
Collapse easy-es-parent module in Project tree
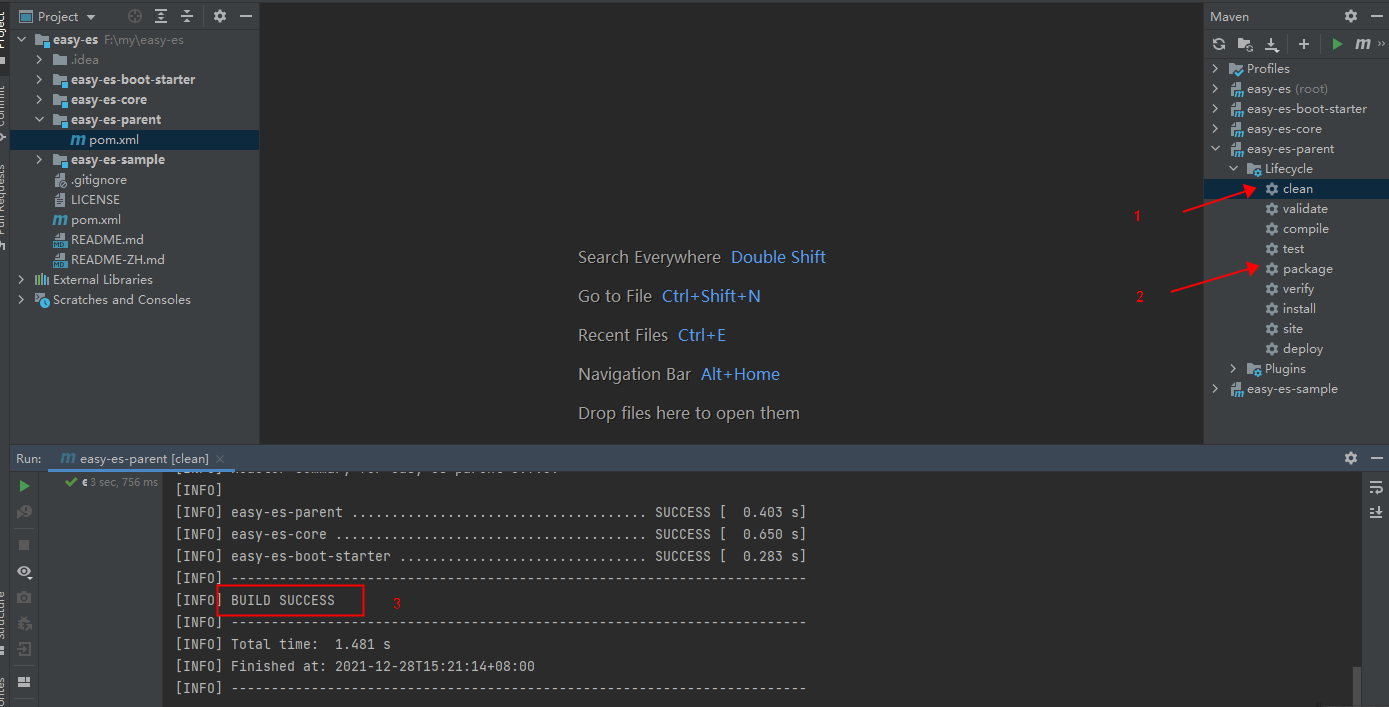[x=40, y=120]
